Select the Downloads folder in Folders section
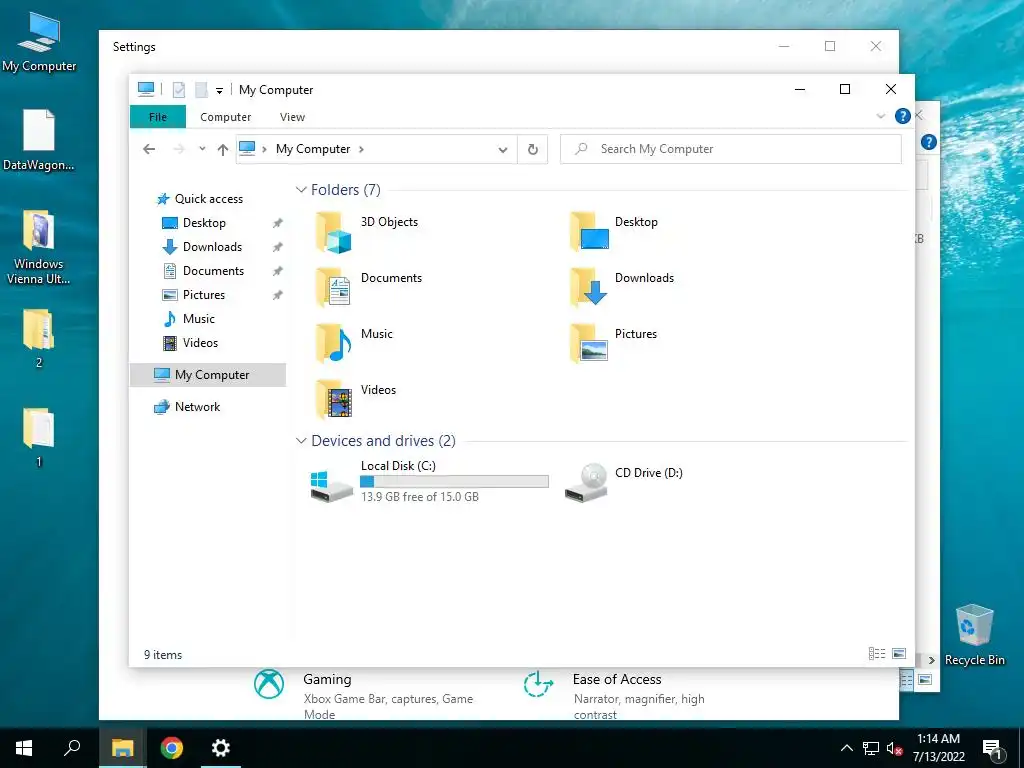This screenshot has width=1024, height=768. tap(621, 287)
